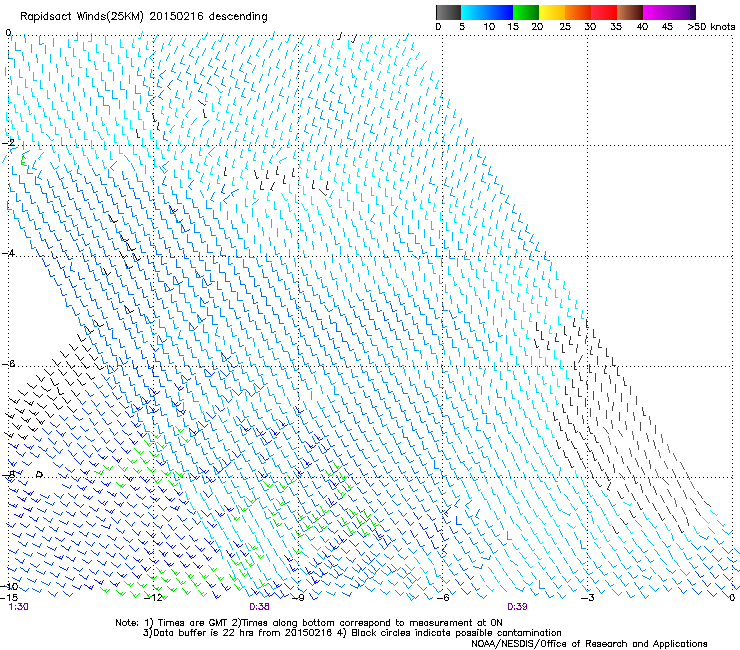The width and height of the screenshot is (740, 650).
Task: Select the yellow 20–25 knots legend segment
Action: [551, 12]
